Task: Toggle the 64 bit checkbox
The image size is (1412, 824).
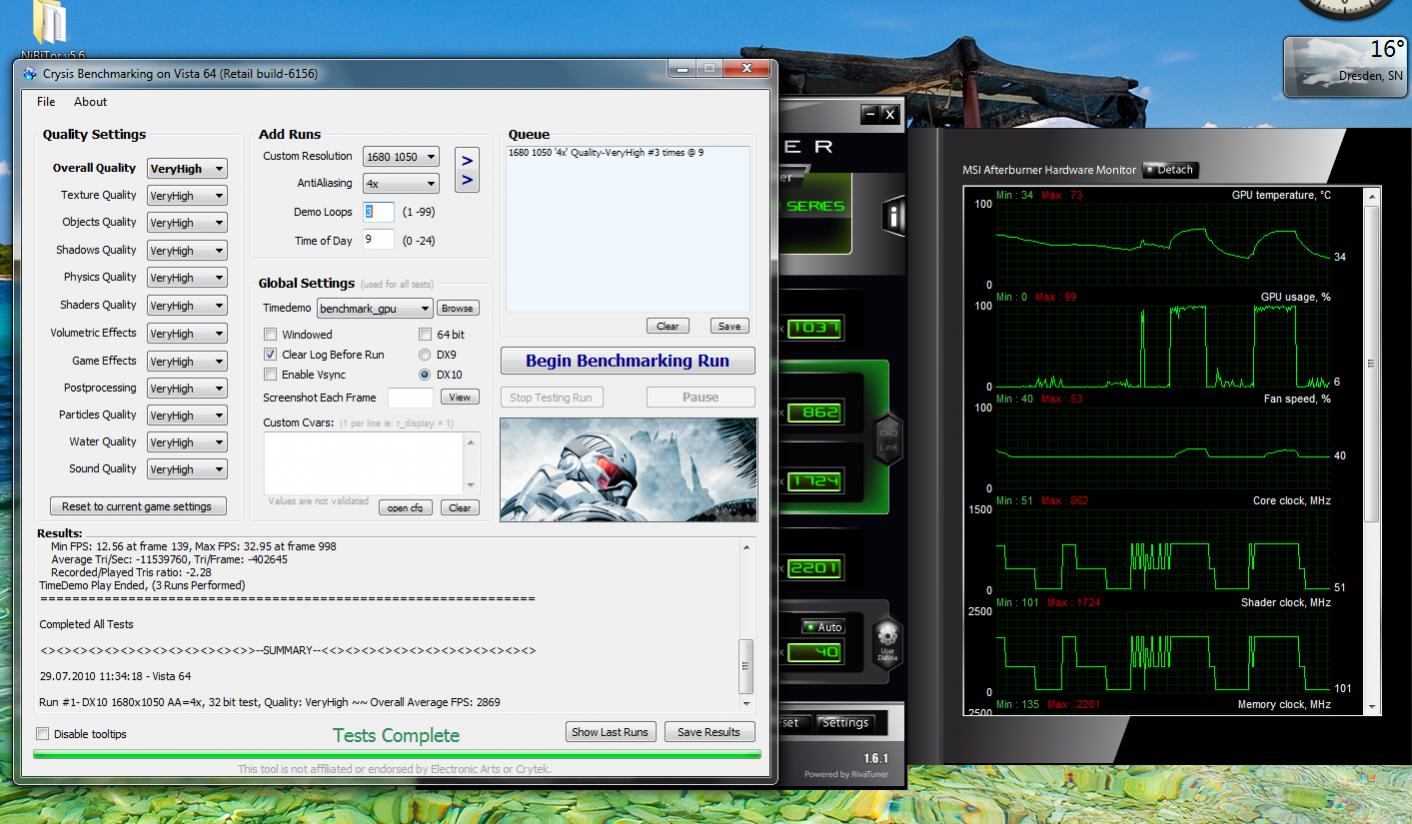Action: coord(425,335)
